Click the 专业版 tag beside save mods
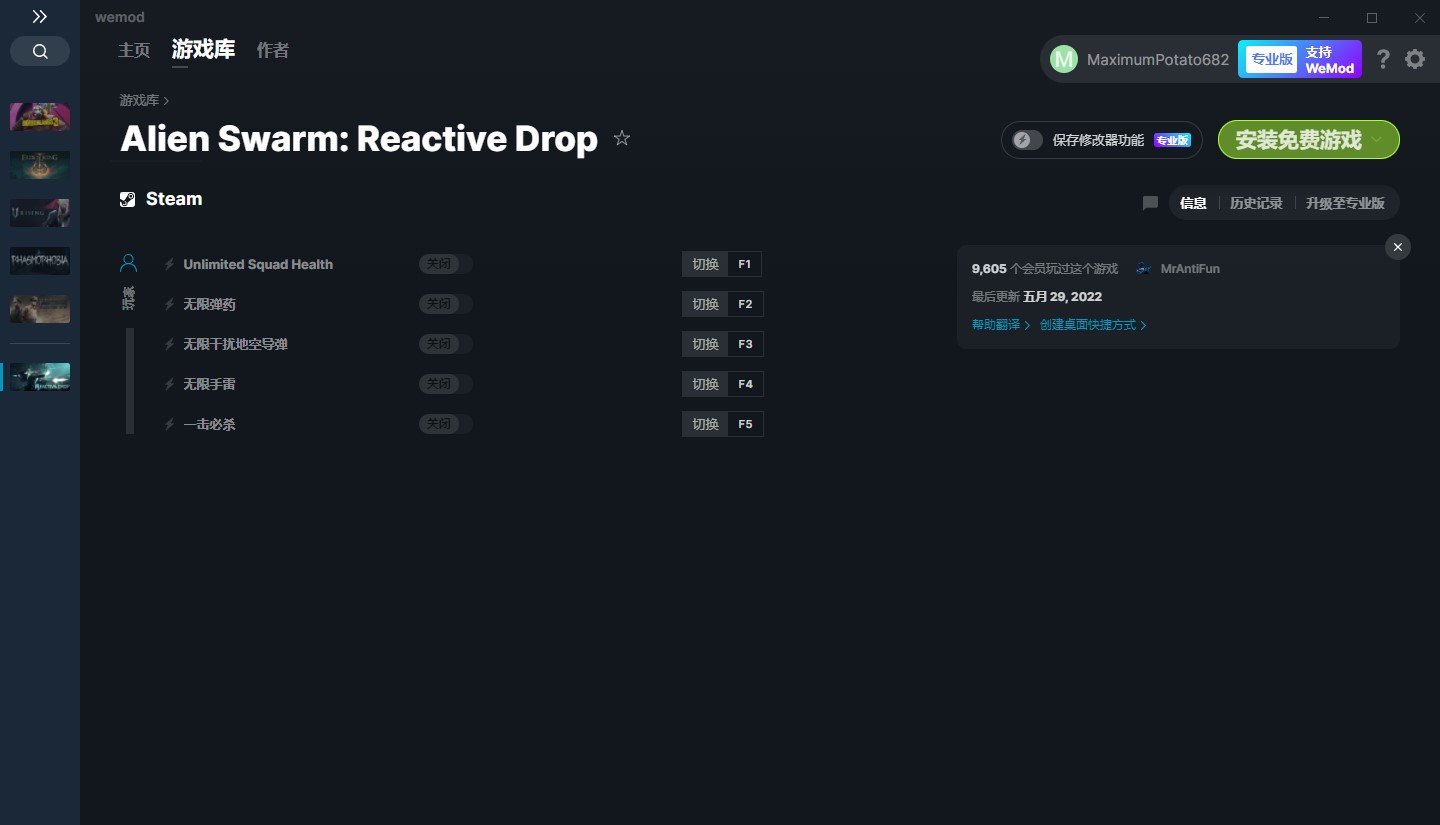This screenshot has width=1440, height=825. 1172,140
